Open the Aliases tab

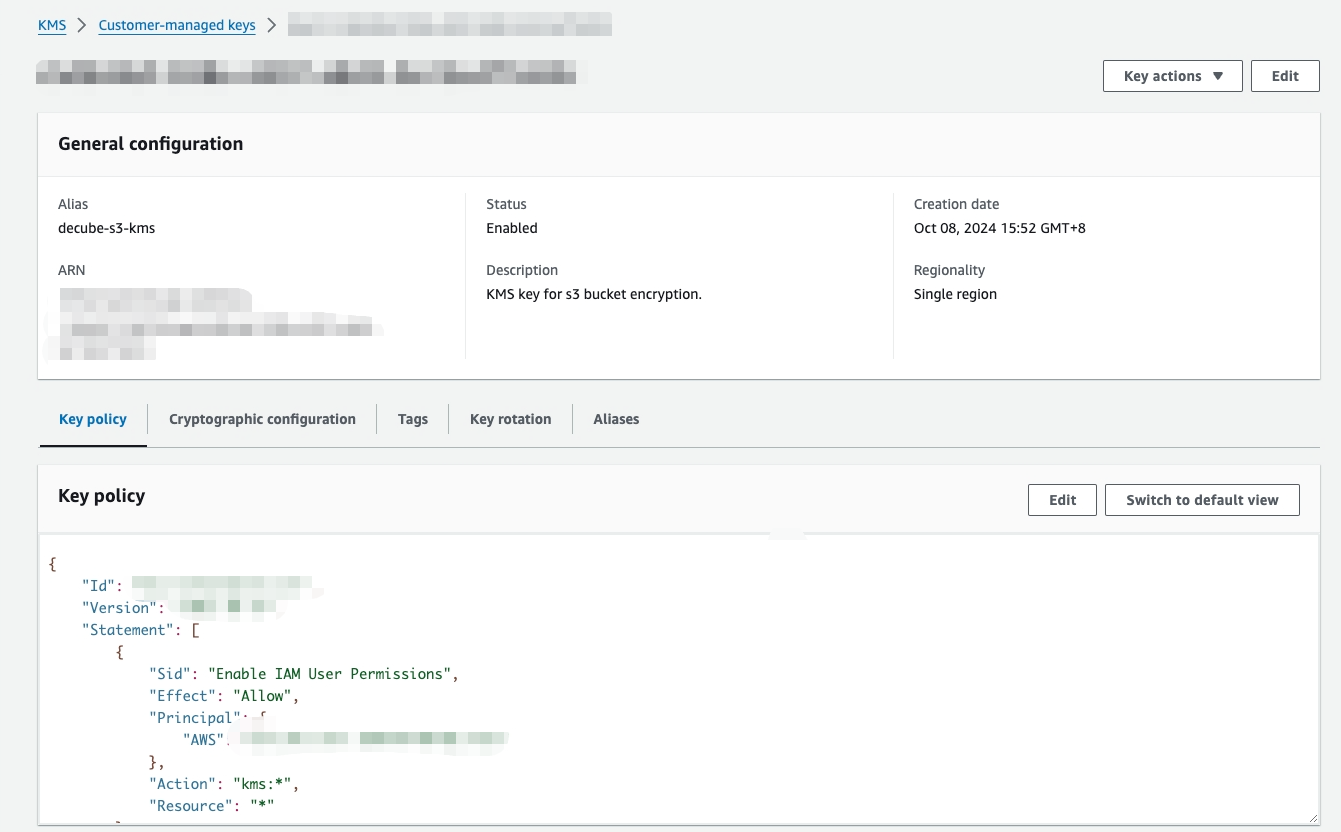(x=616, y=419)
